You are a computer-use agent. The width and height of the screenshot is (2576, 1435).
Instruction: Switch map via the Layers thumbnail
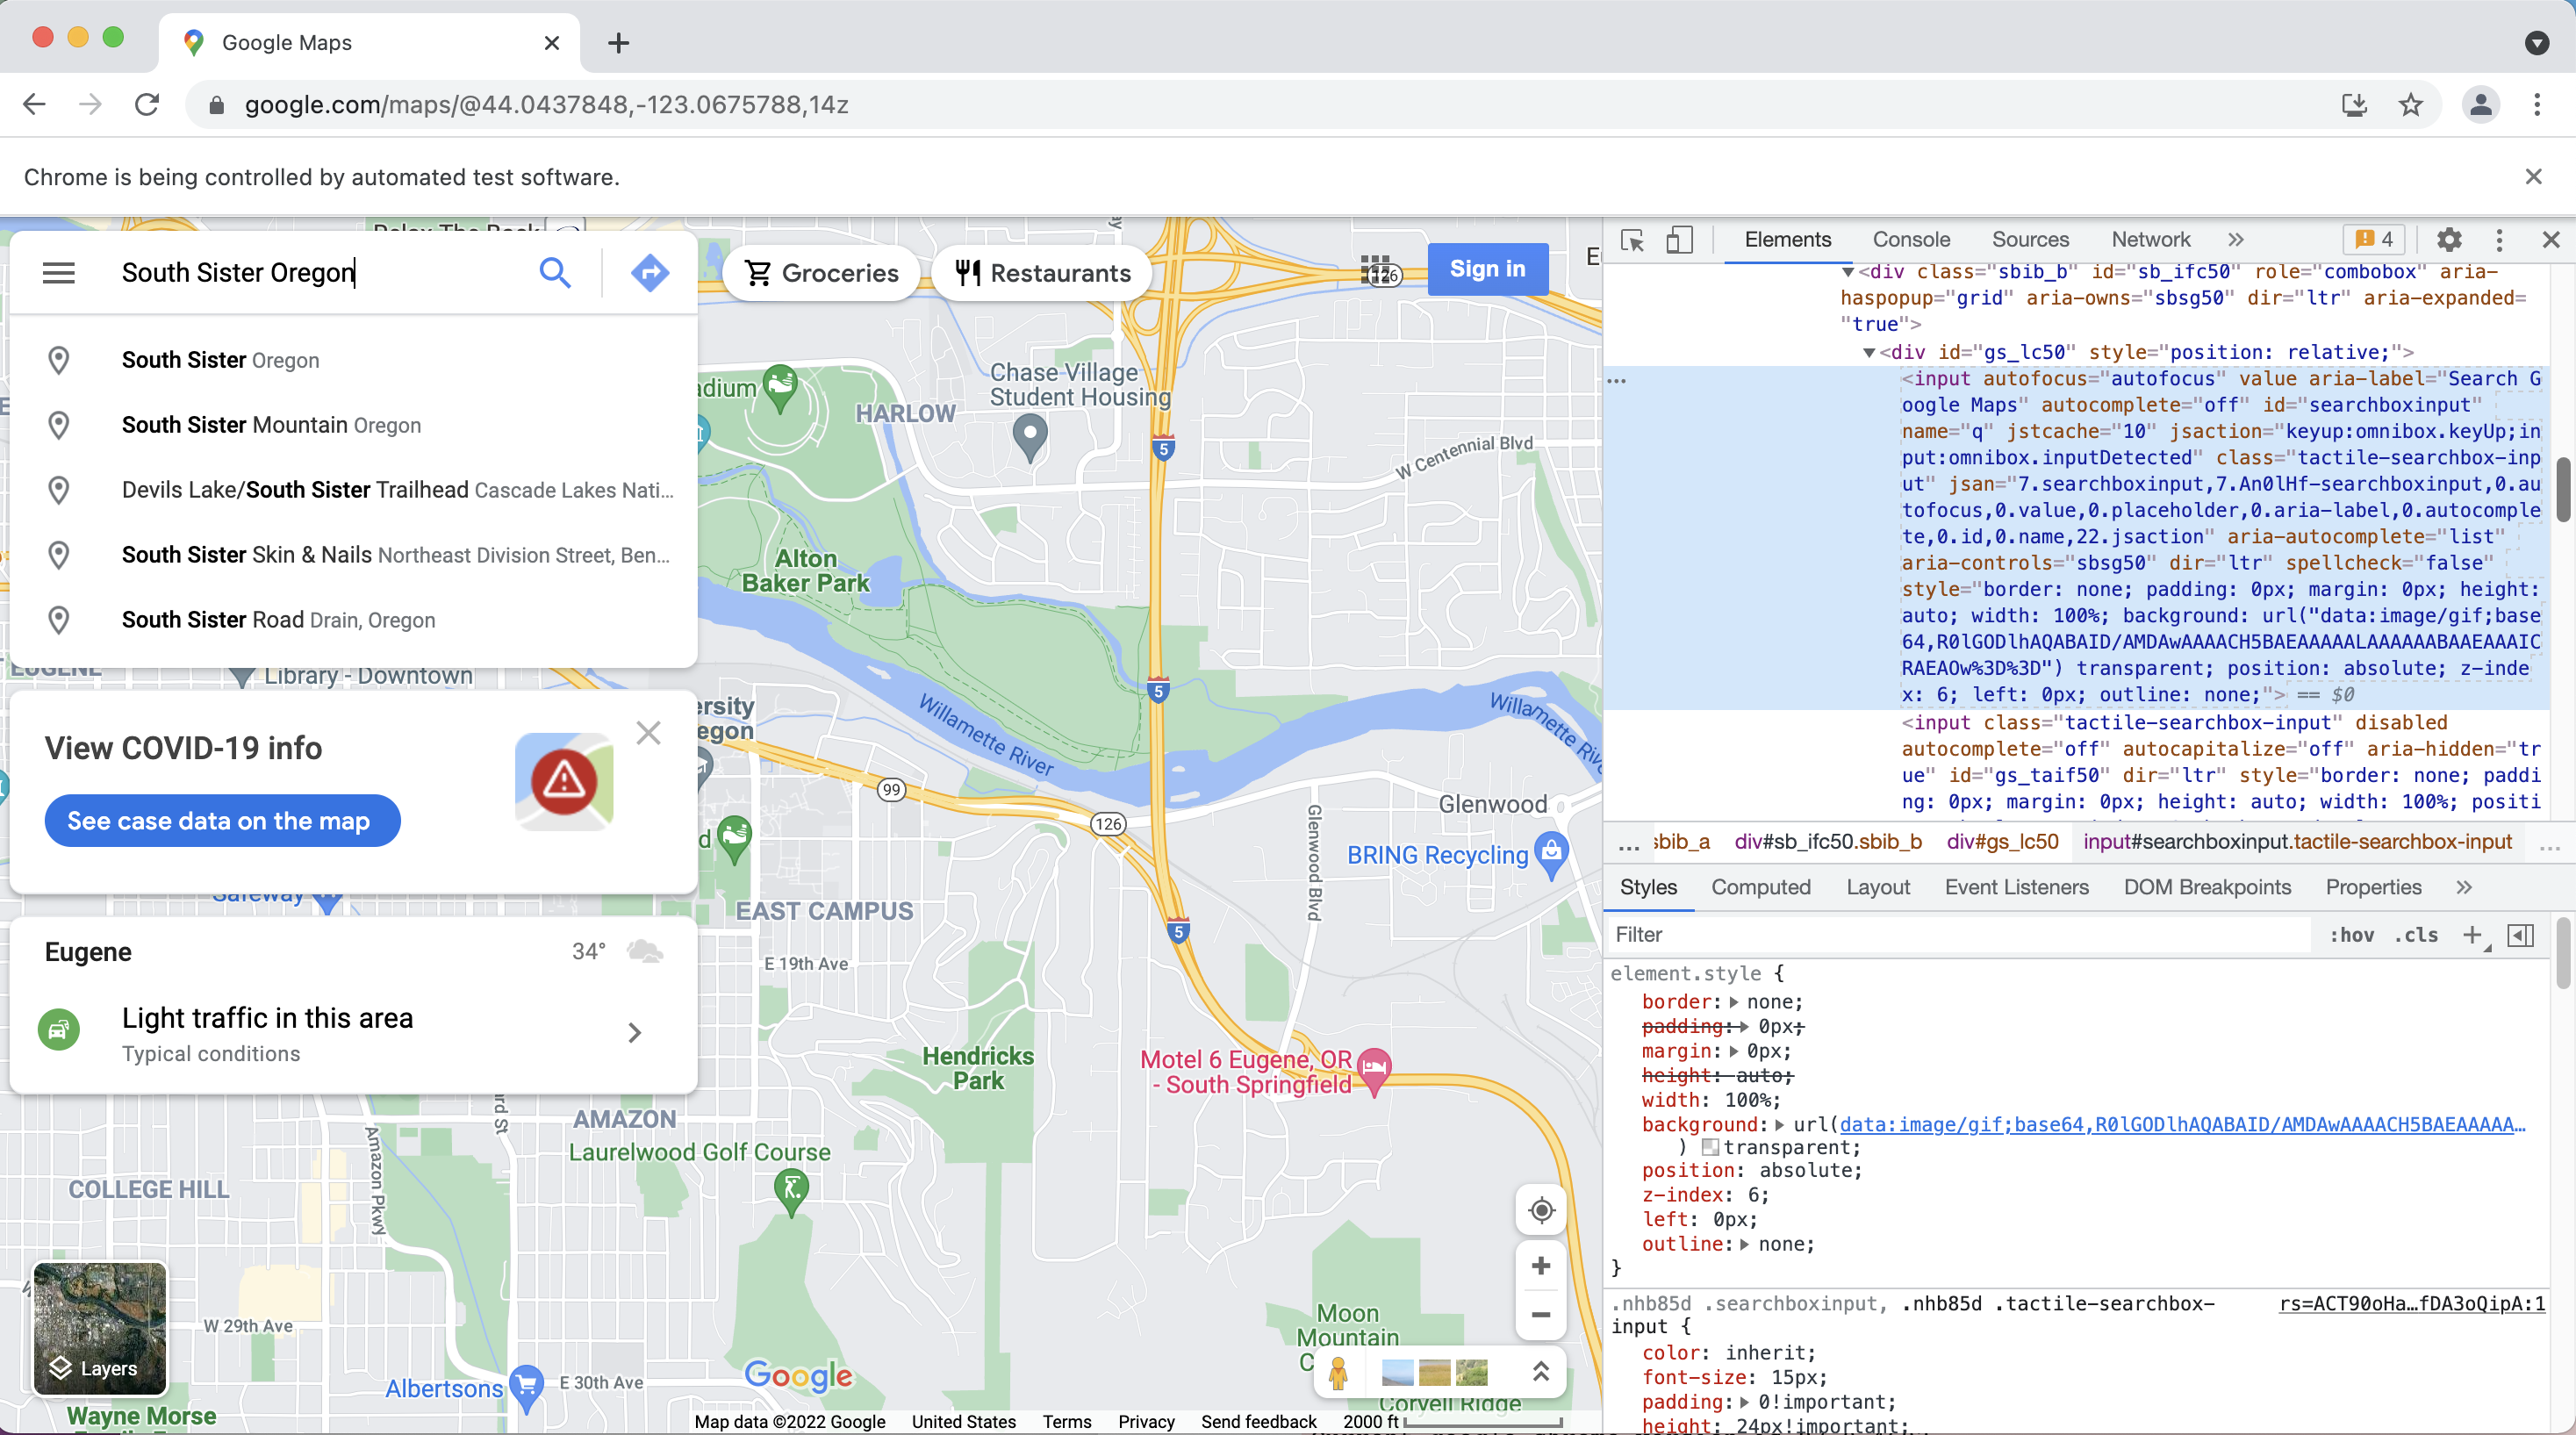pos(99,1328)
